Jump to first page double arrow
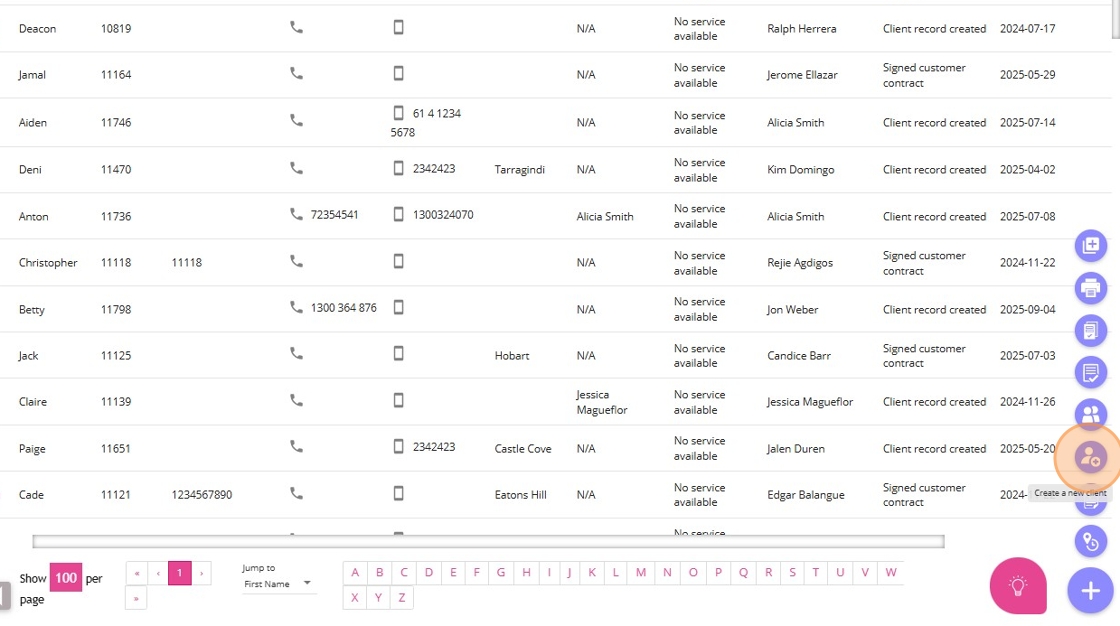Screen dimensions: 1120x626 tap(137, 574)
